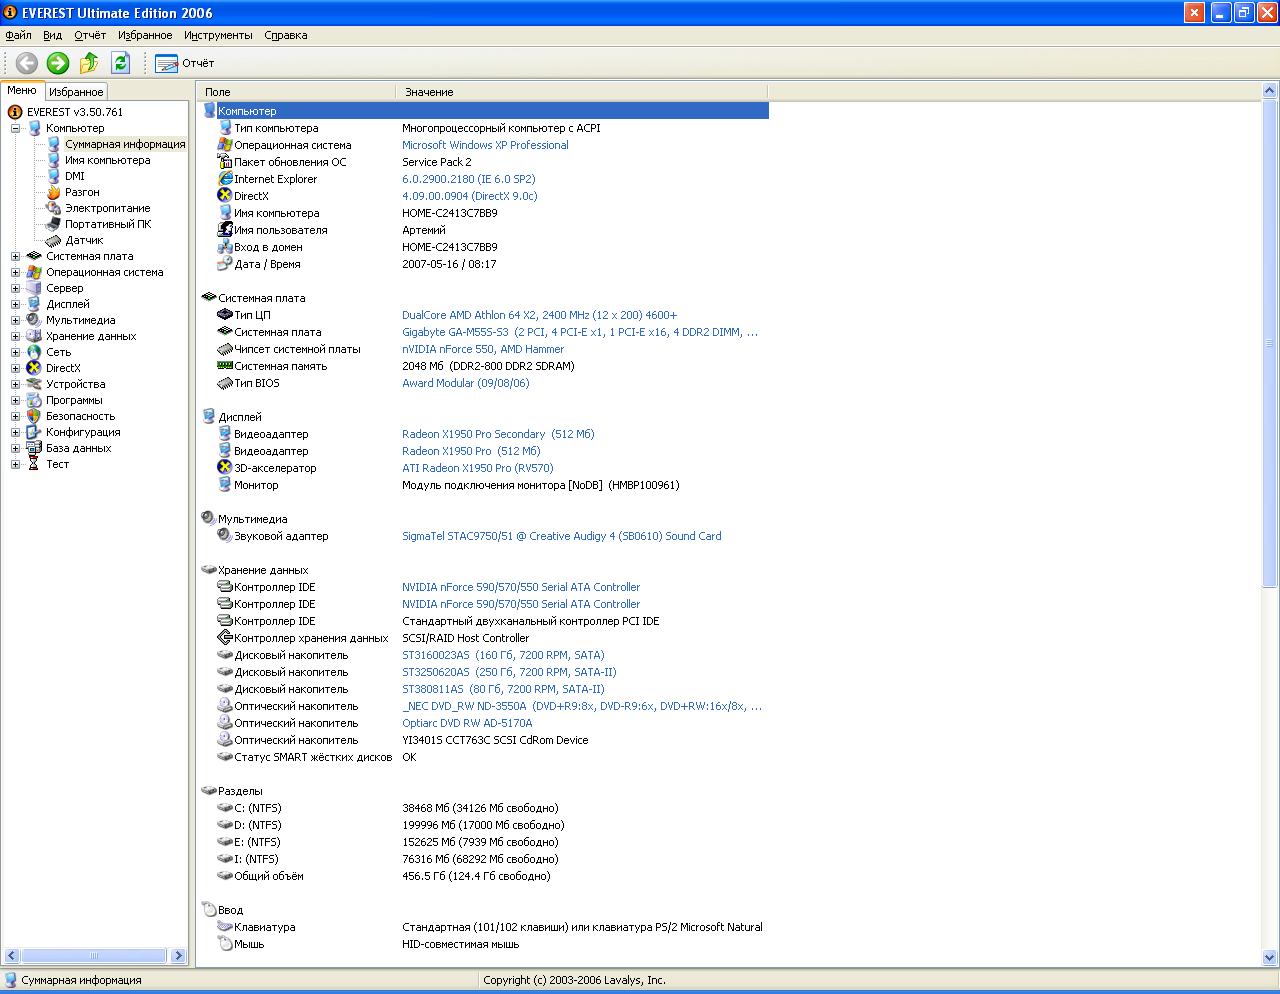Open the Отчёт report toolbar button
The width and height of the screenshot is (1280, 994).
coord(184,63)
